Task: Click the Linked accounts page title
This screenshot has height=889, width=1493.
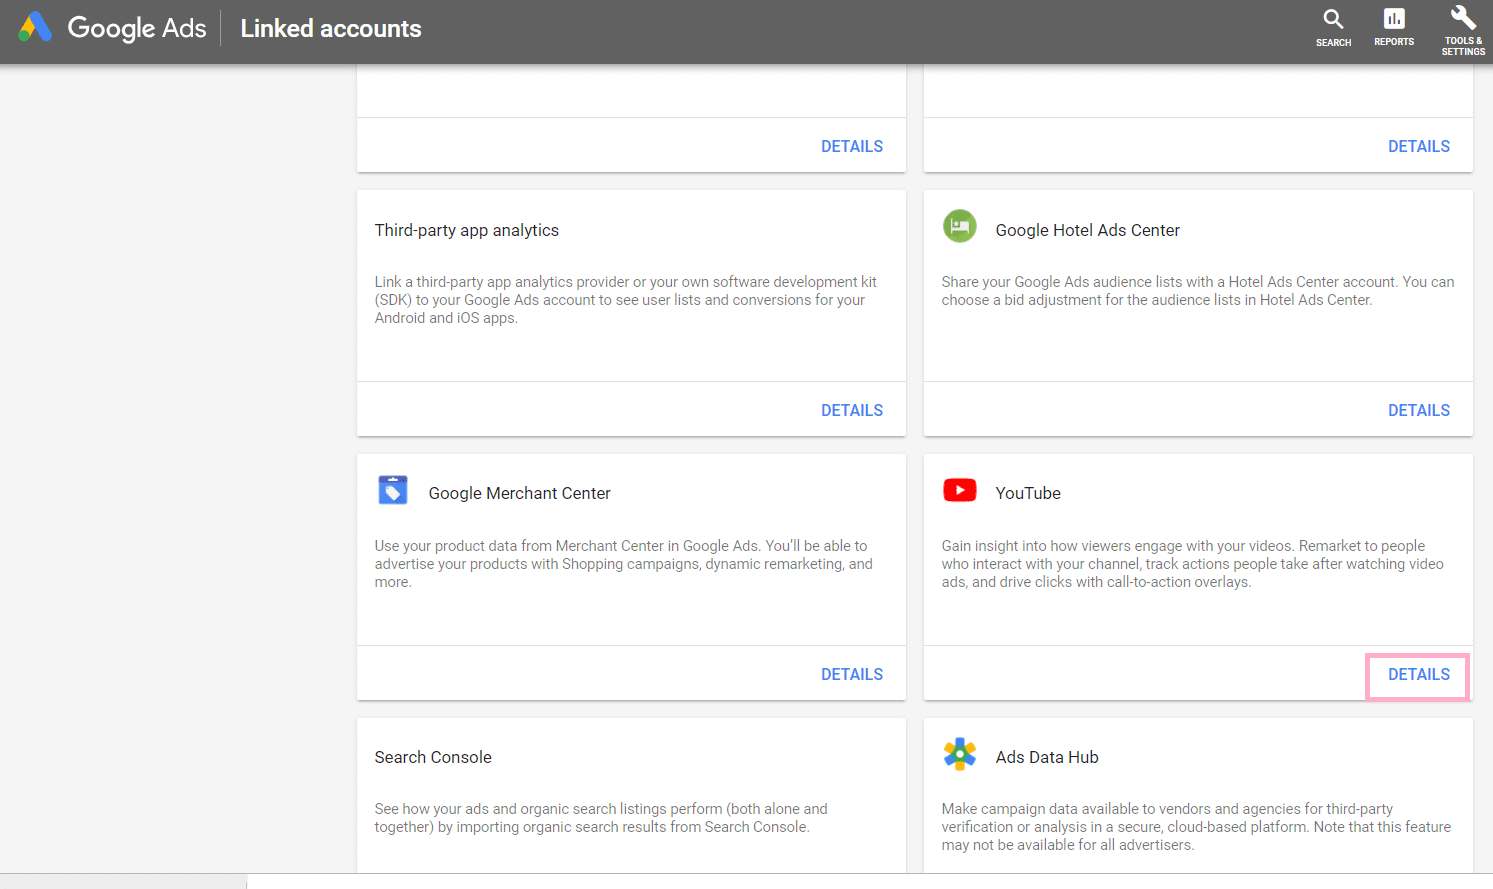Action: pyautogui.click(x=330, y=28)
